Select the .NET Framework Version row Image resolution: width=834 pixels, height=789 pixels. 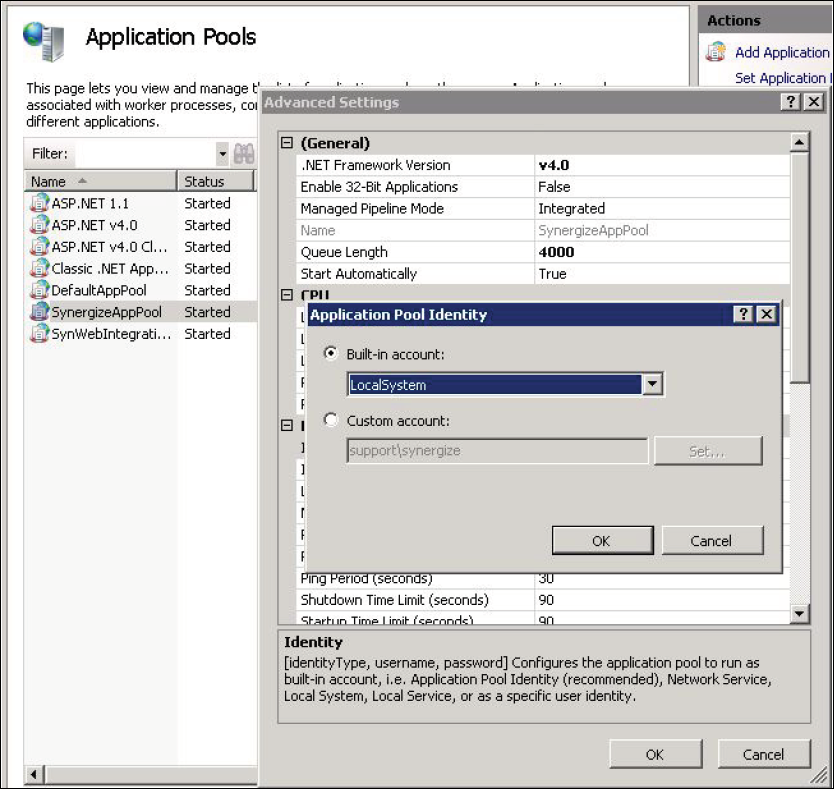tap(543, 165)
